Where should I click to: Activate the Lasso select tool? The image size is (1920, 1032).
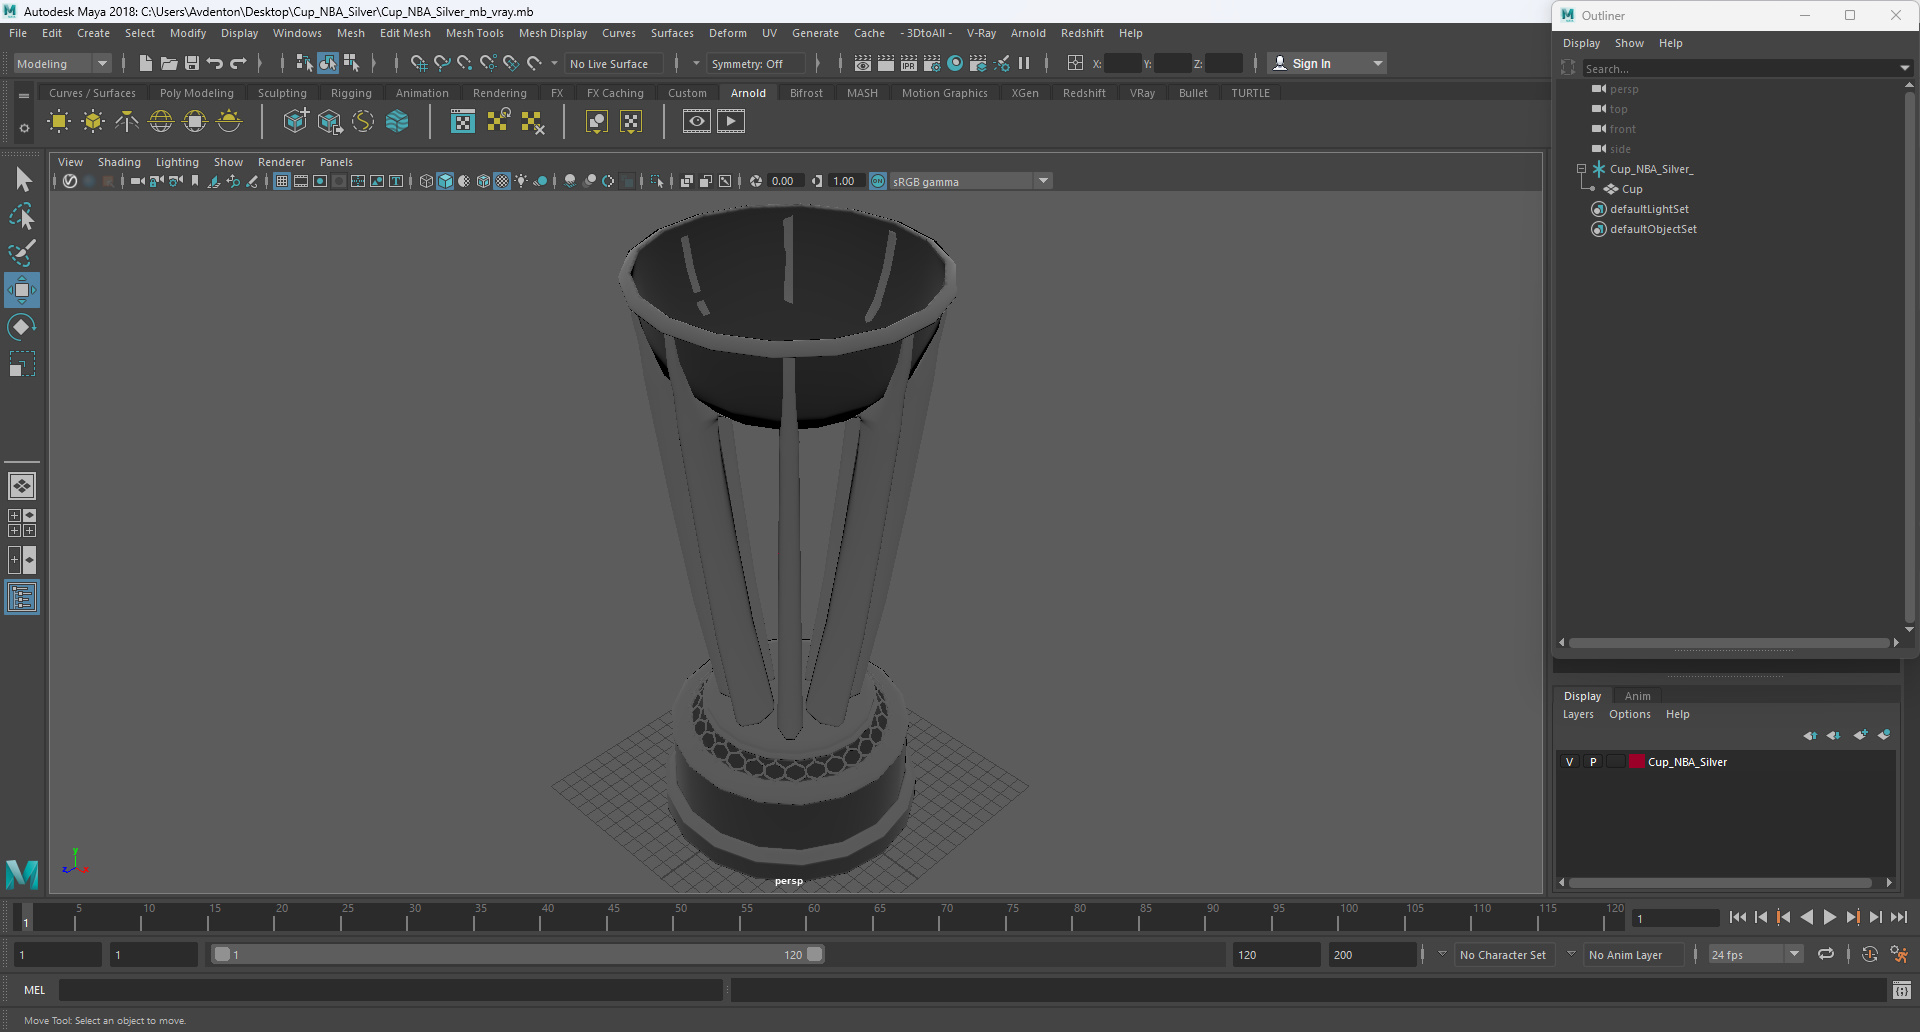point(22,216)
